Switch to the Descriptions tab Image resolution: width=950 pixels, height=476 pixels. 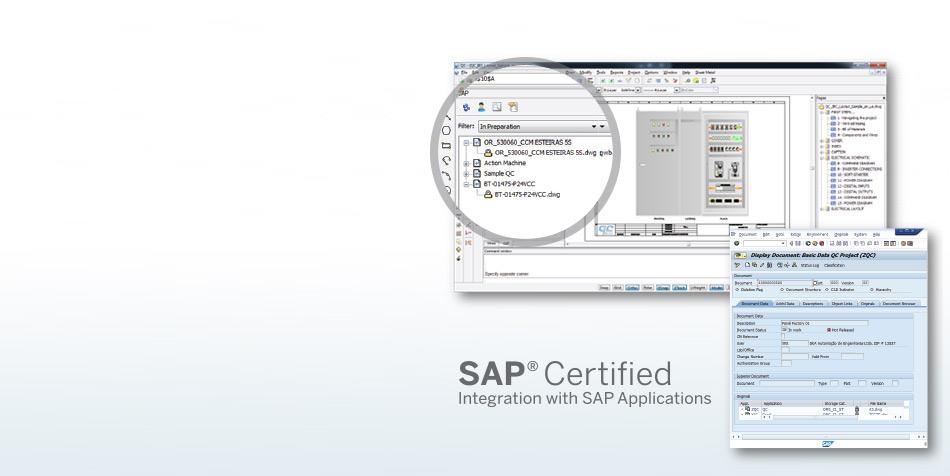tap(813, 303)
